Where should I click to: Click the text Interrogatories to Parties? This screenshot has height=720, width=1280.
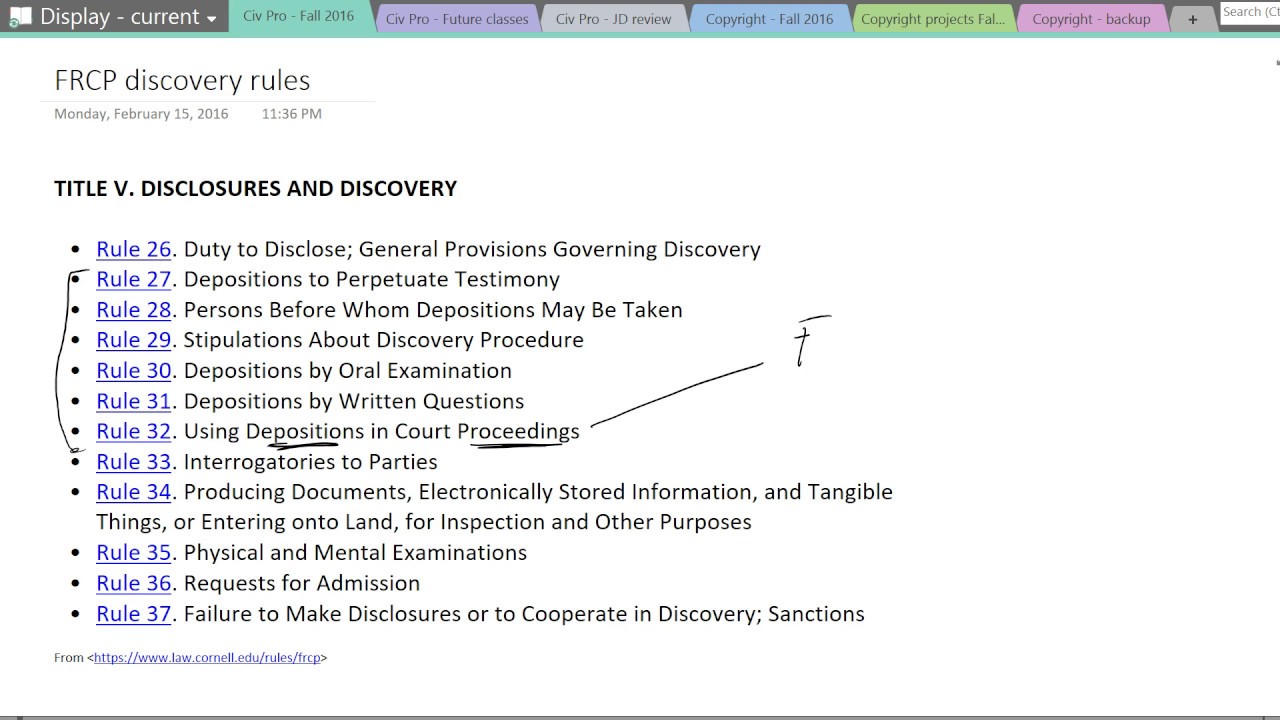(x=311, y=462)
